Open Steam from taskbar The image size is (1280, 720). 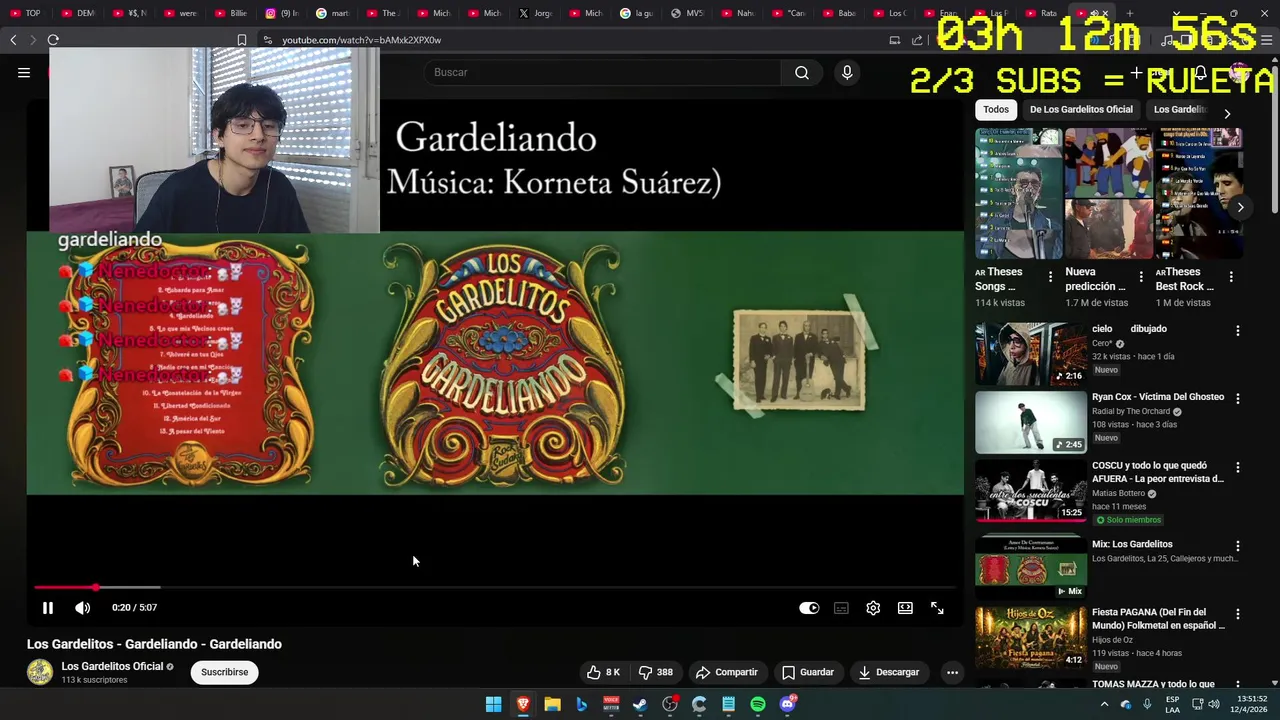click(640, 705)
